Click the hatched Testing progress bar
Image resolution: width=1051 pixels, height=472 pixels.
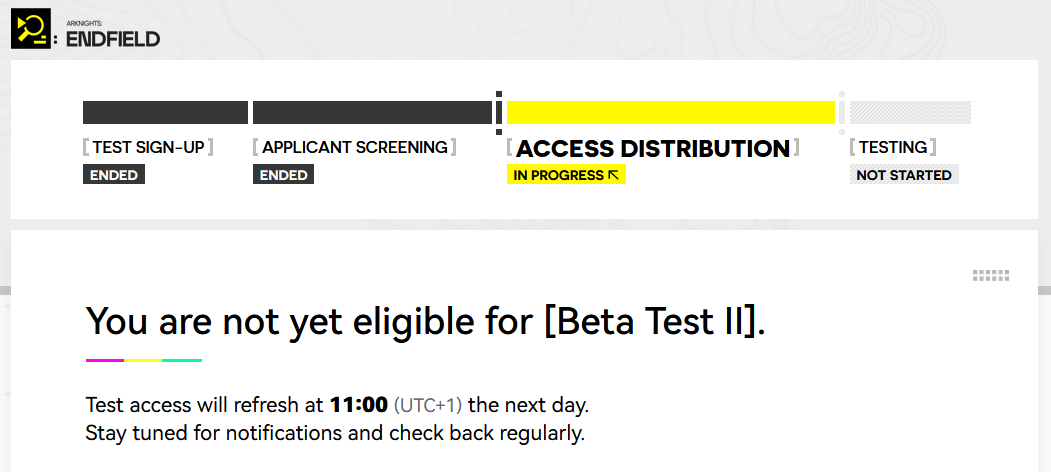(x=910, y=112)
